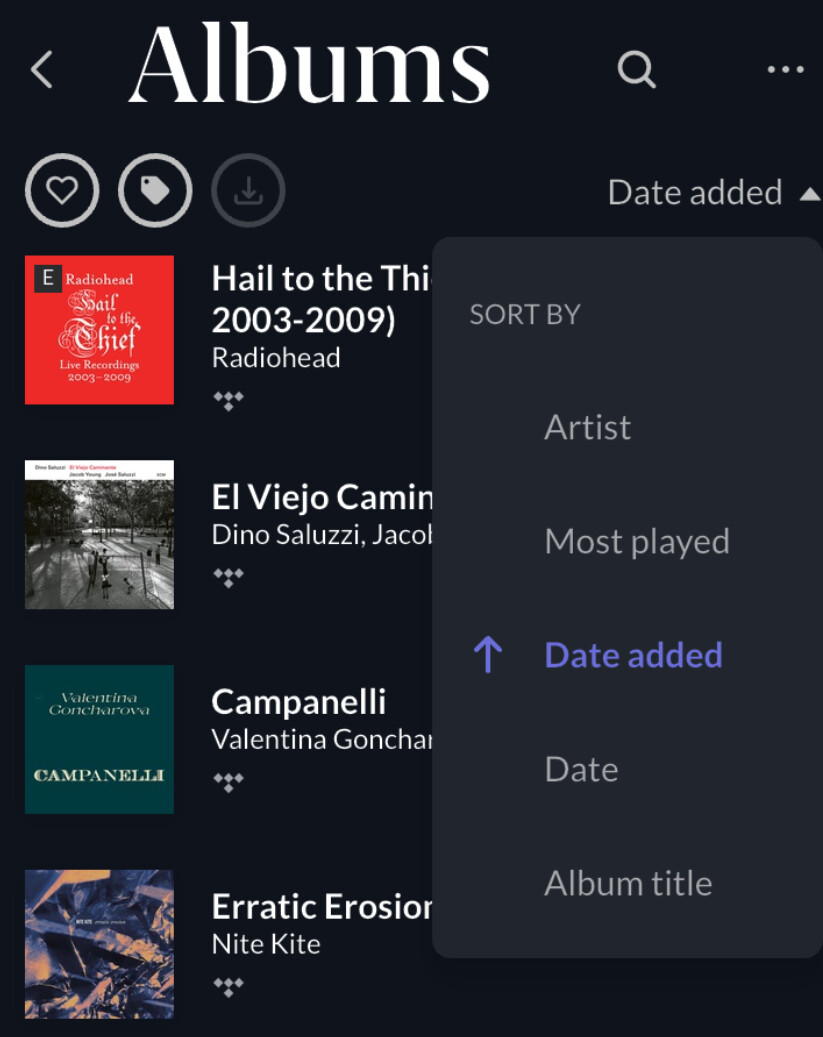Click the triangle beside Date added
823x1037 pixels.
click(810, 194)
